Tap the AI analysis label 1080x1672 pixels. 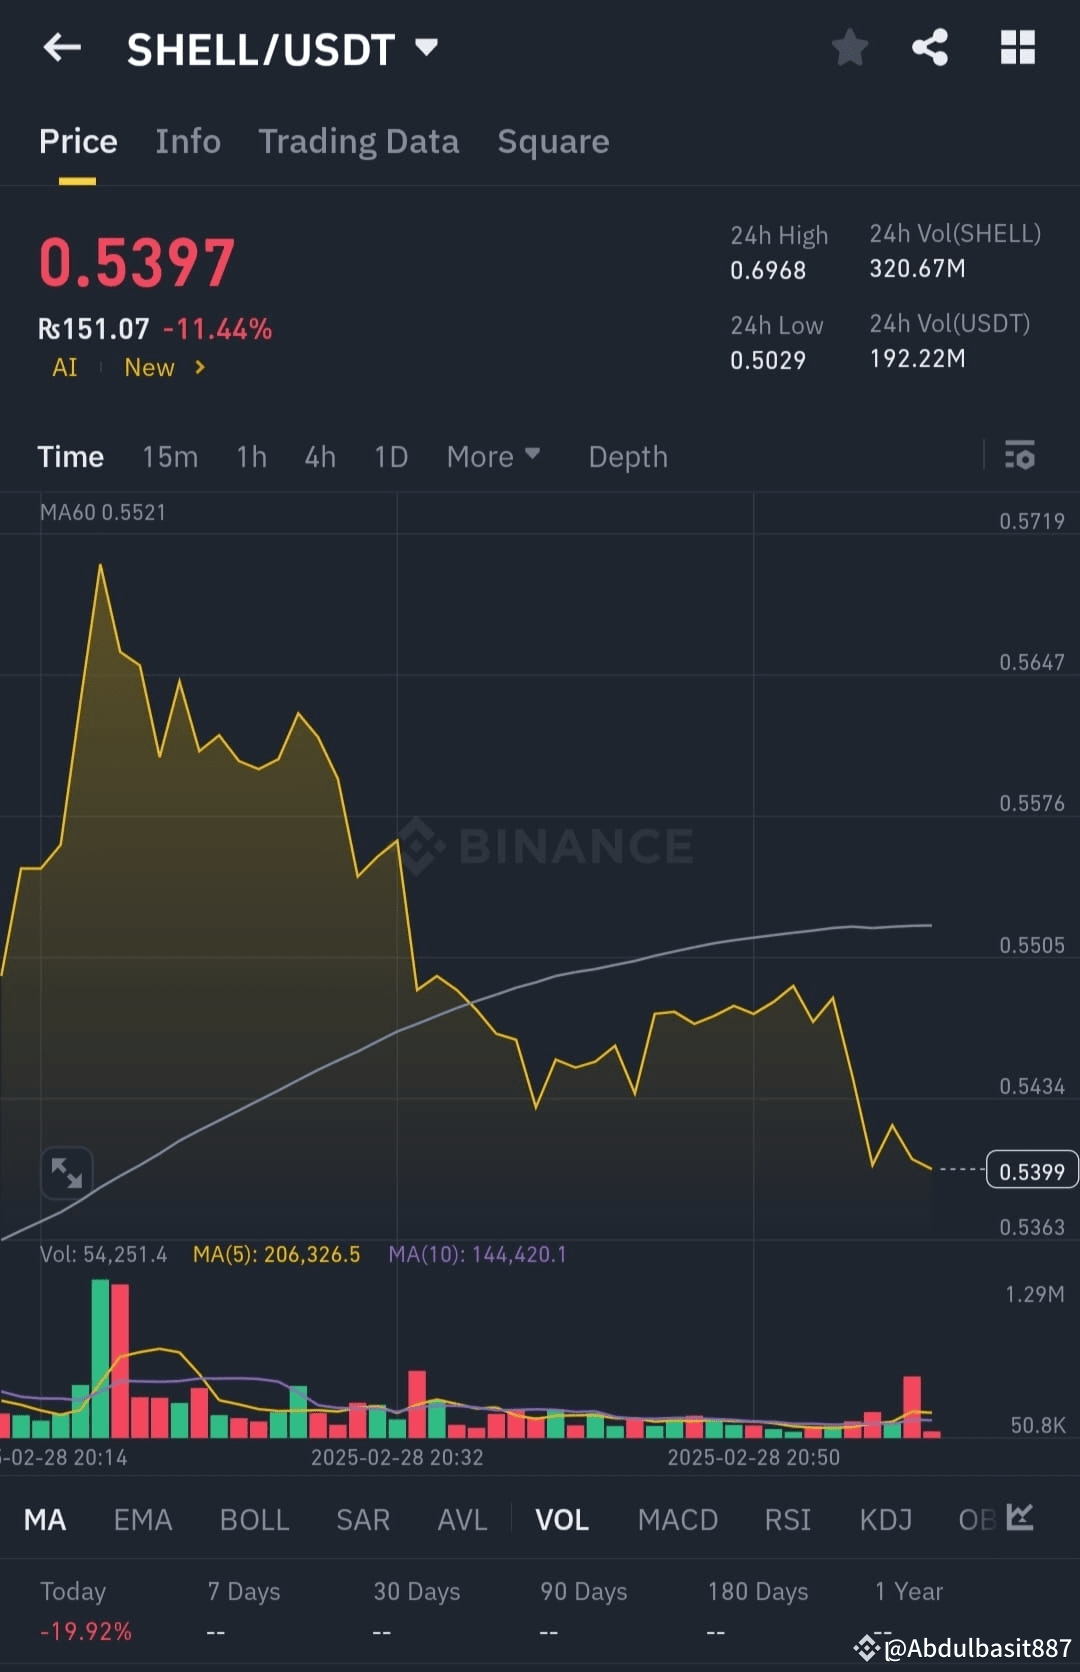(x=63, y=367)
